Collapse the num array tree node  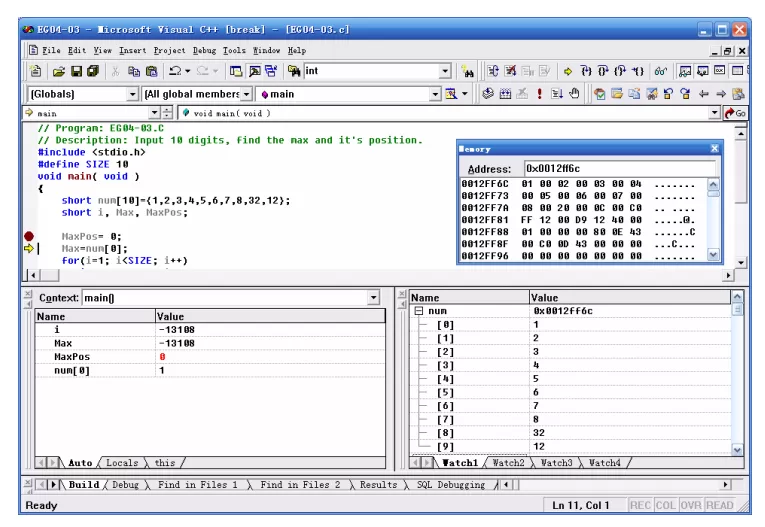click(419, 311)
